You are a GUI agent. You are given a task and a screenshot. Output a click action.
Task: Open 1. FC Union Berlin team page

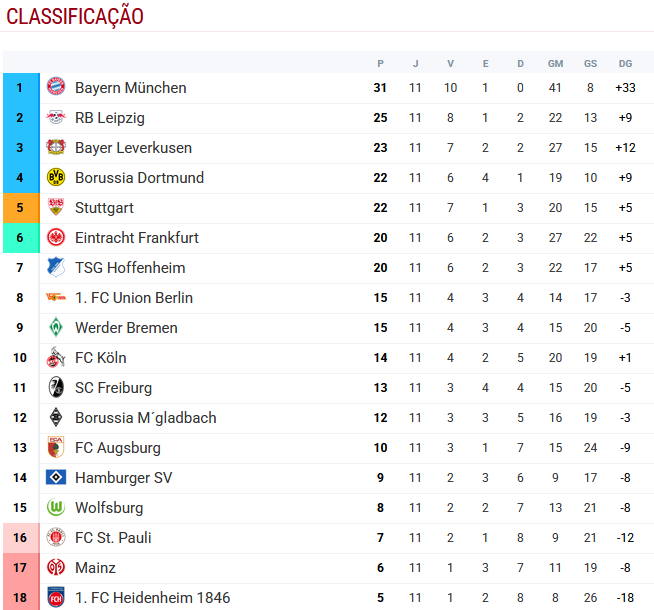[x=134, y=298]
